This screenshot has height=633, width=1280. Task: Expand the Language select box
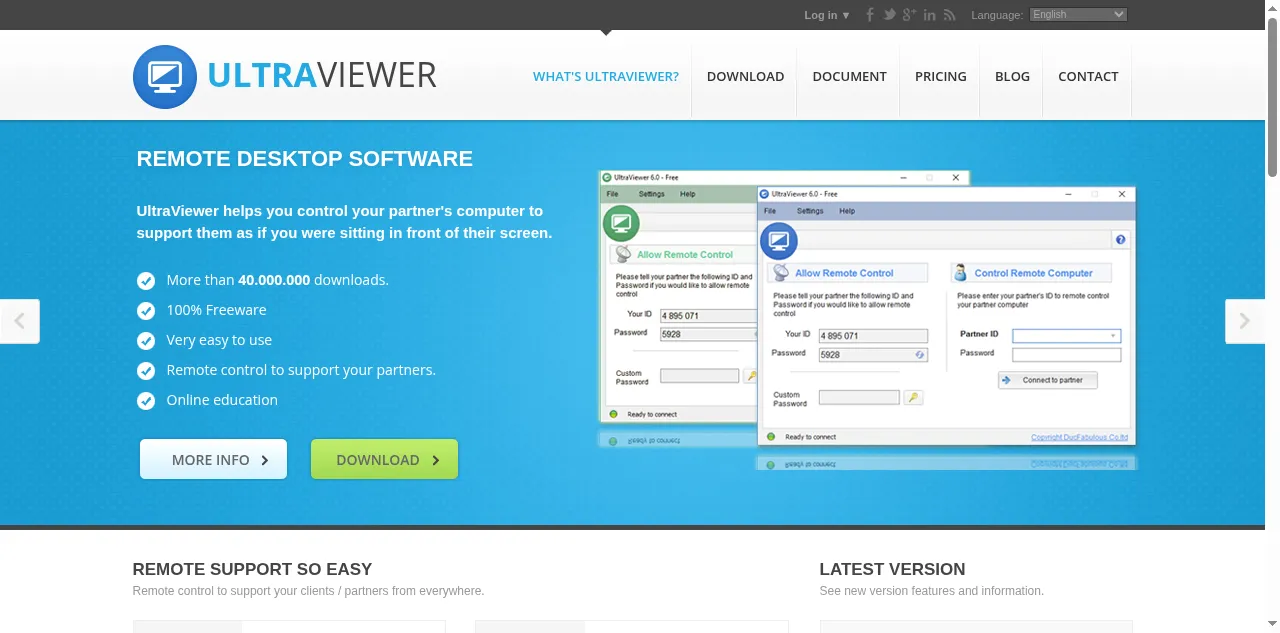coord(1079,15)
